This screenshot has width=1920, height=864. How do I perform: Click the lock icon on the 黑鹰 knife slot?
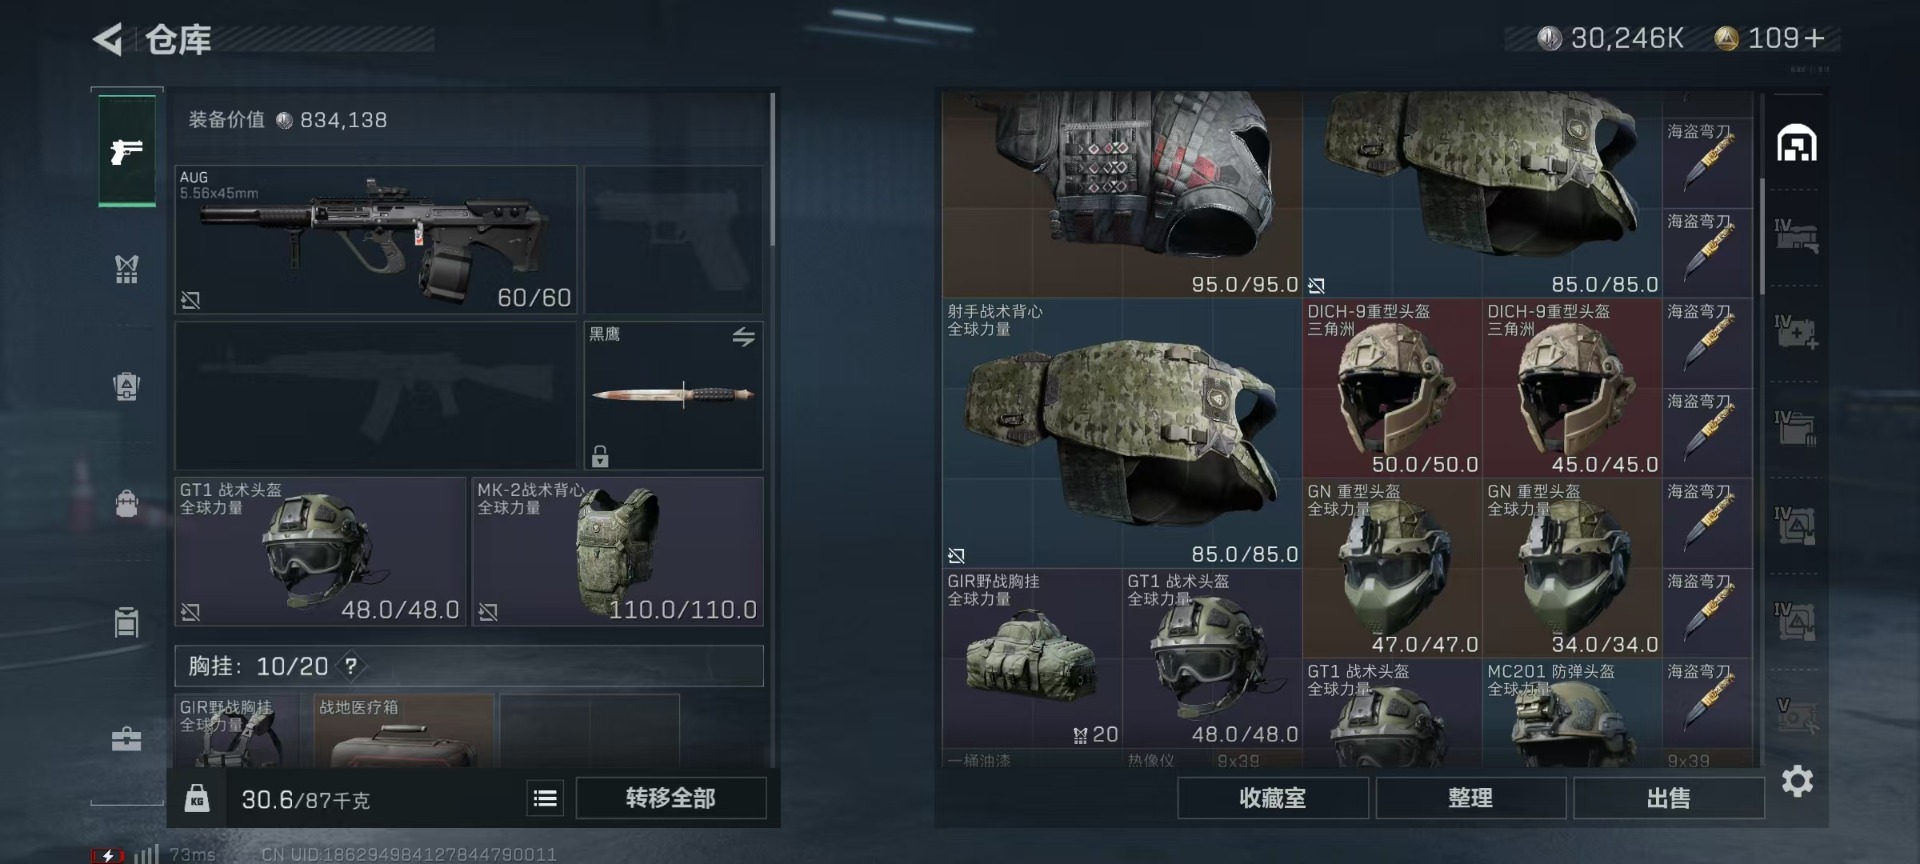click(x=600, y=456)
